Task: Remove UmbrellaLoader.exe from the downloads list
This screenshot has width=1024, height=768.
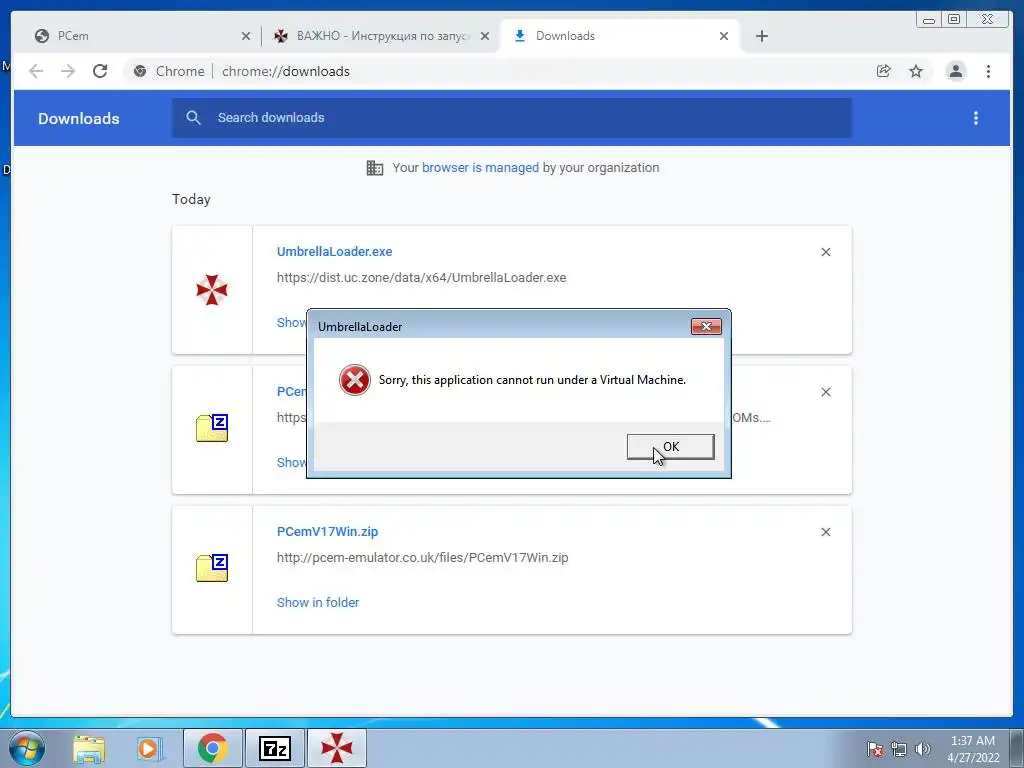Action: (825, 252)
